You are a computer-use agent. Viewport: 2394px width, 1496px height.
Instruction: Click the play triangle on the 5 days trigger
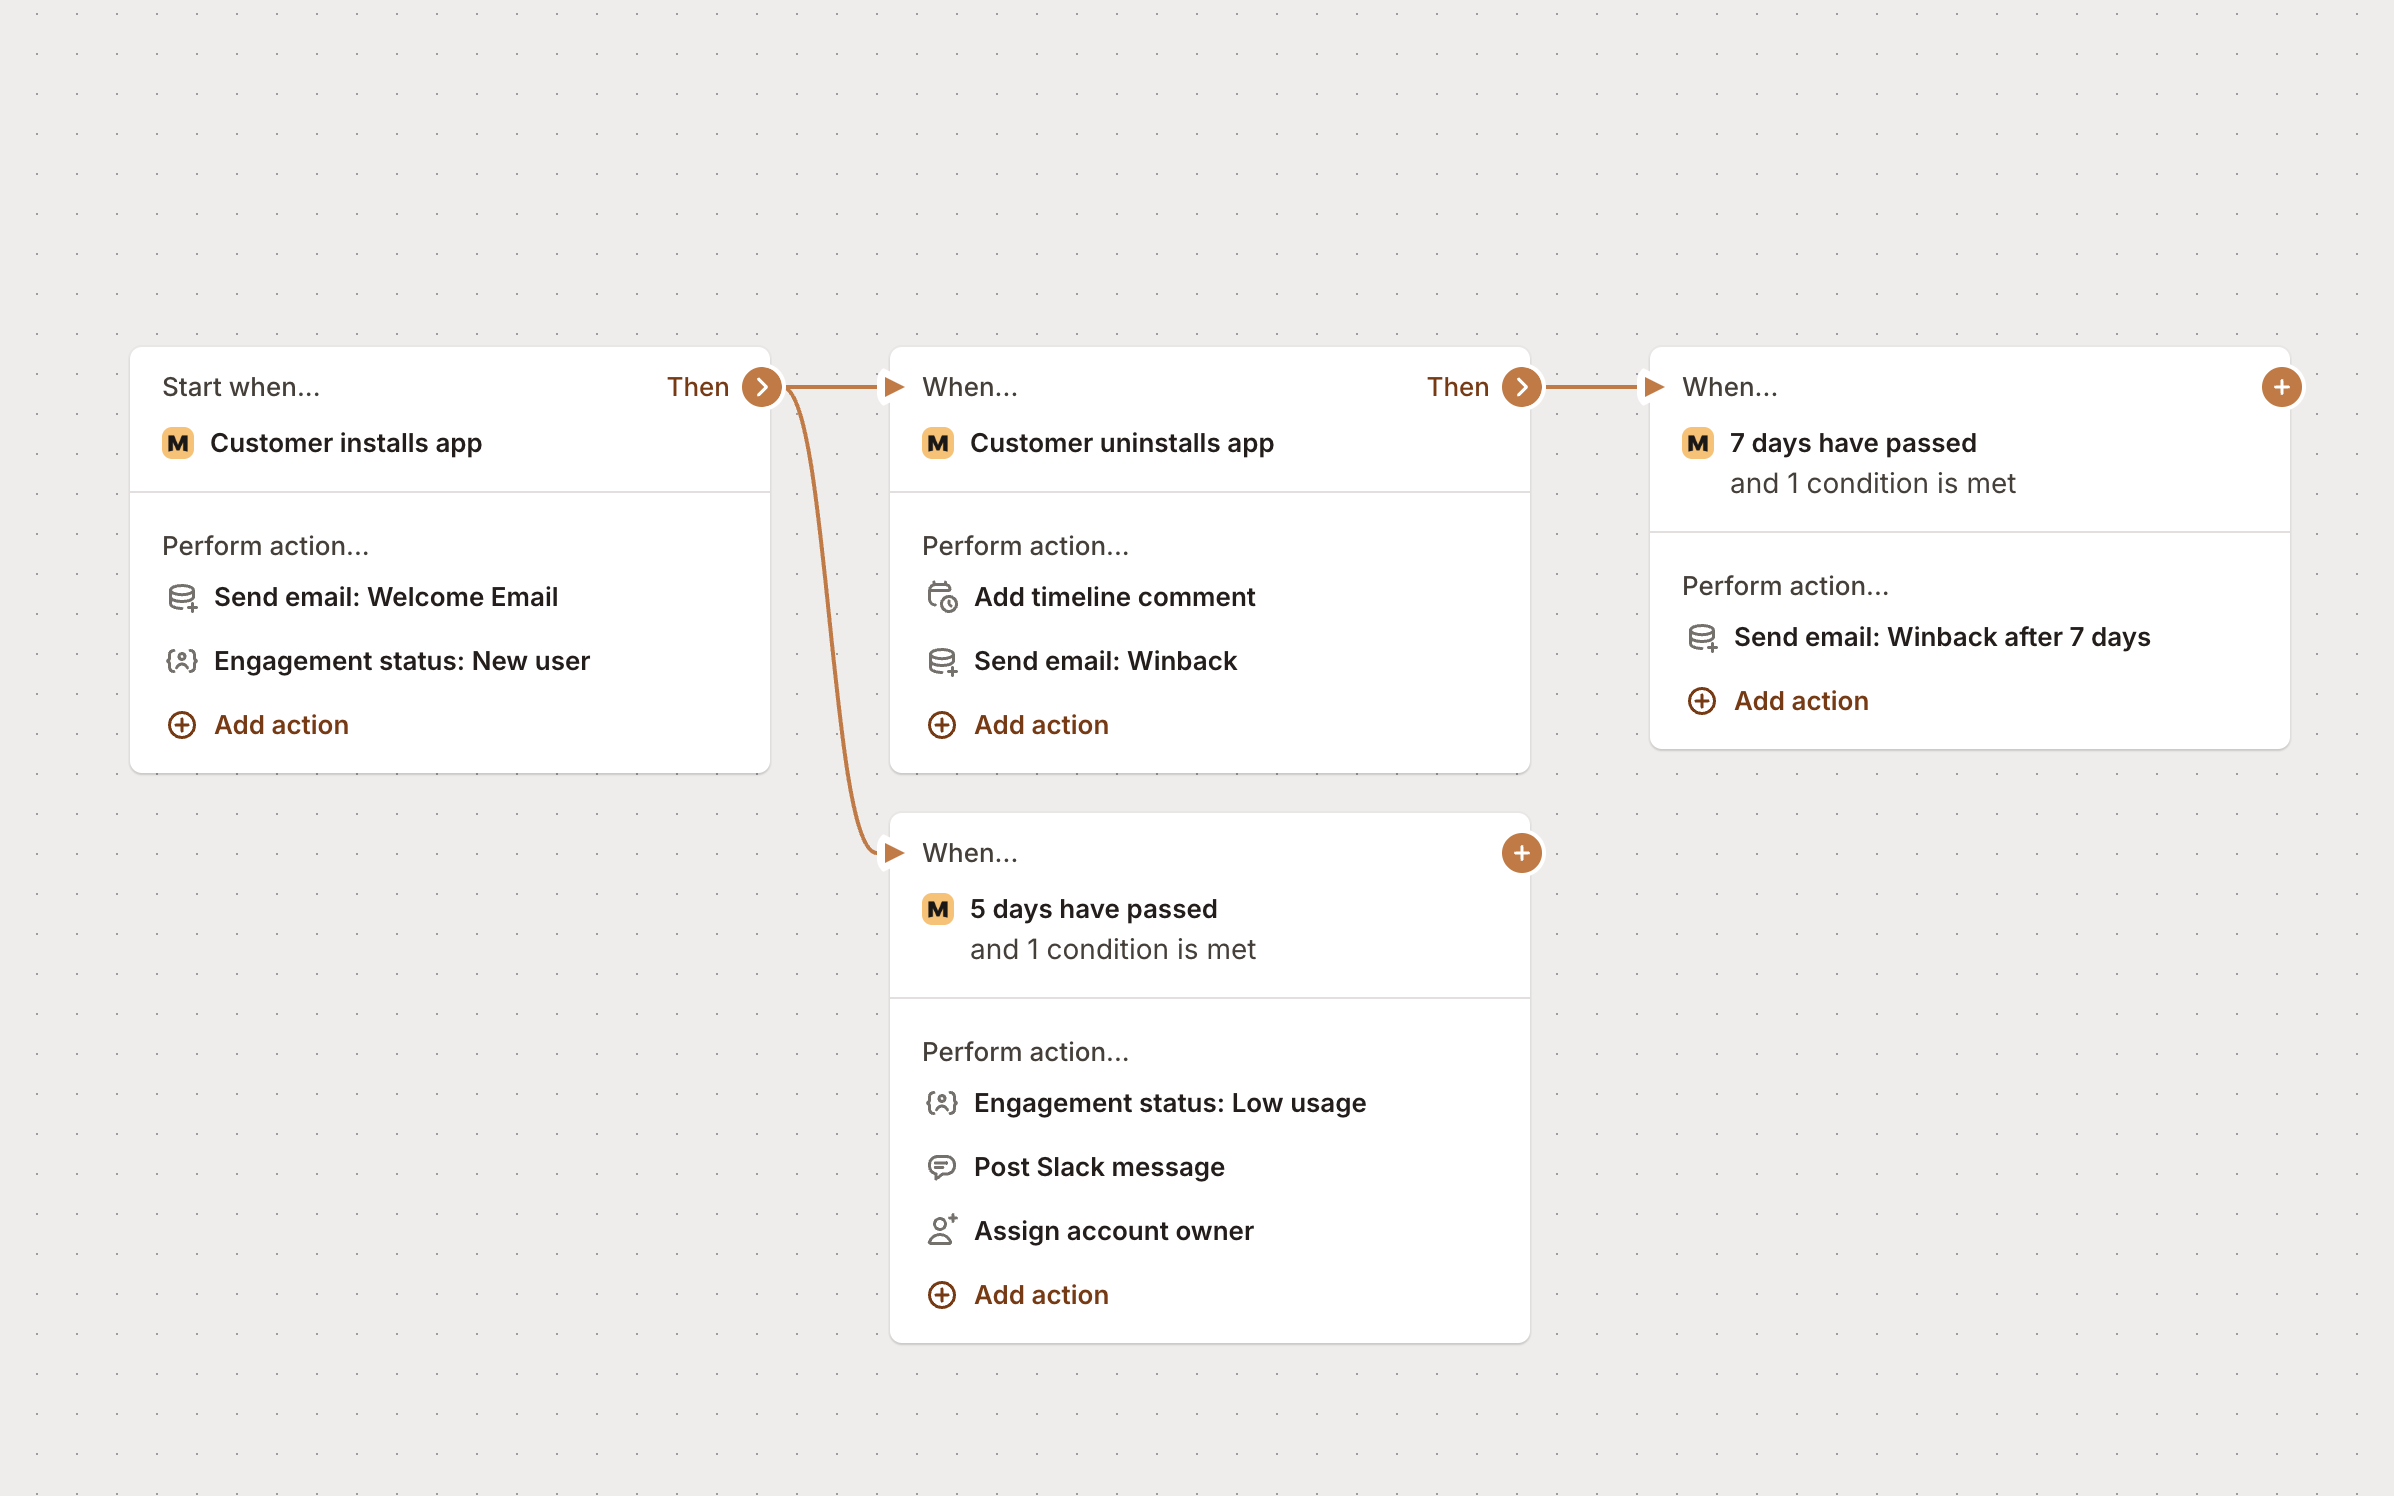point(893,853)
